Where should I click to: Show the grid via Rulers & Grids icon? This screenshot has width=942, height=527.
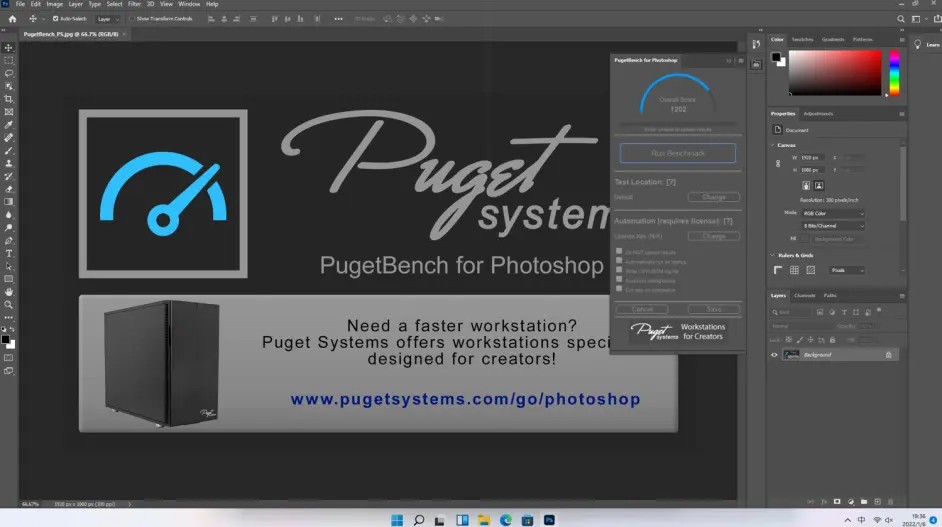point(794,270)
